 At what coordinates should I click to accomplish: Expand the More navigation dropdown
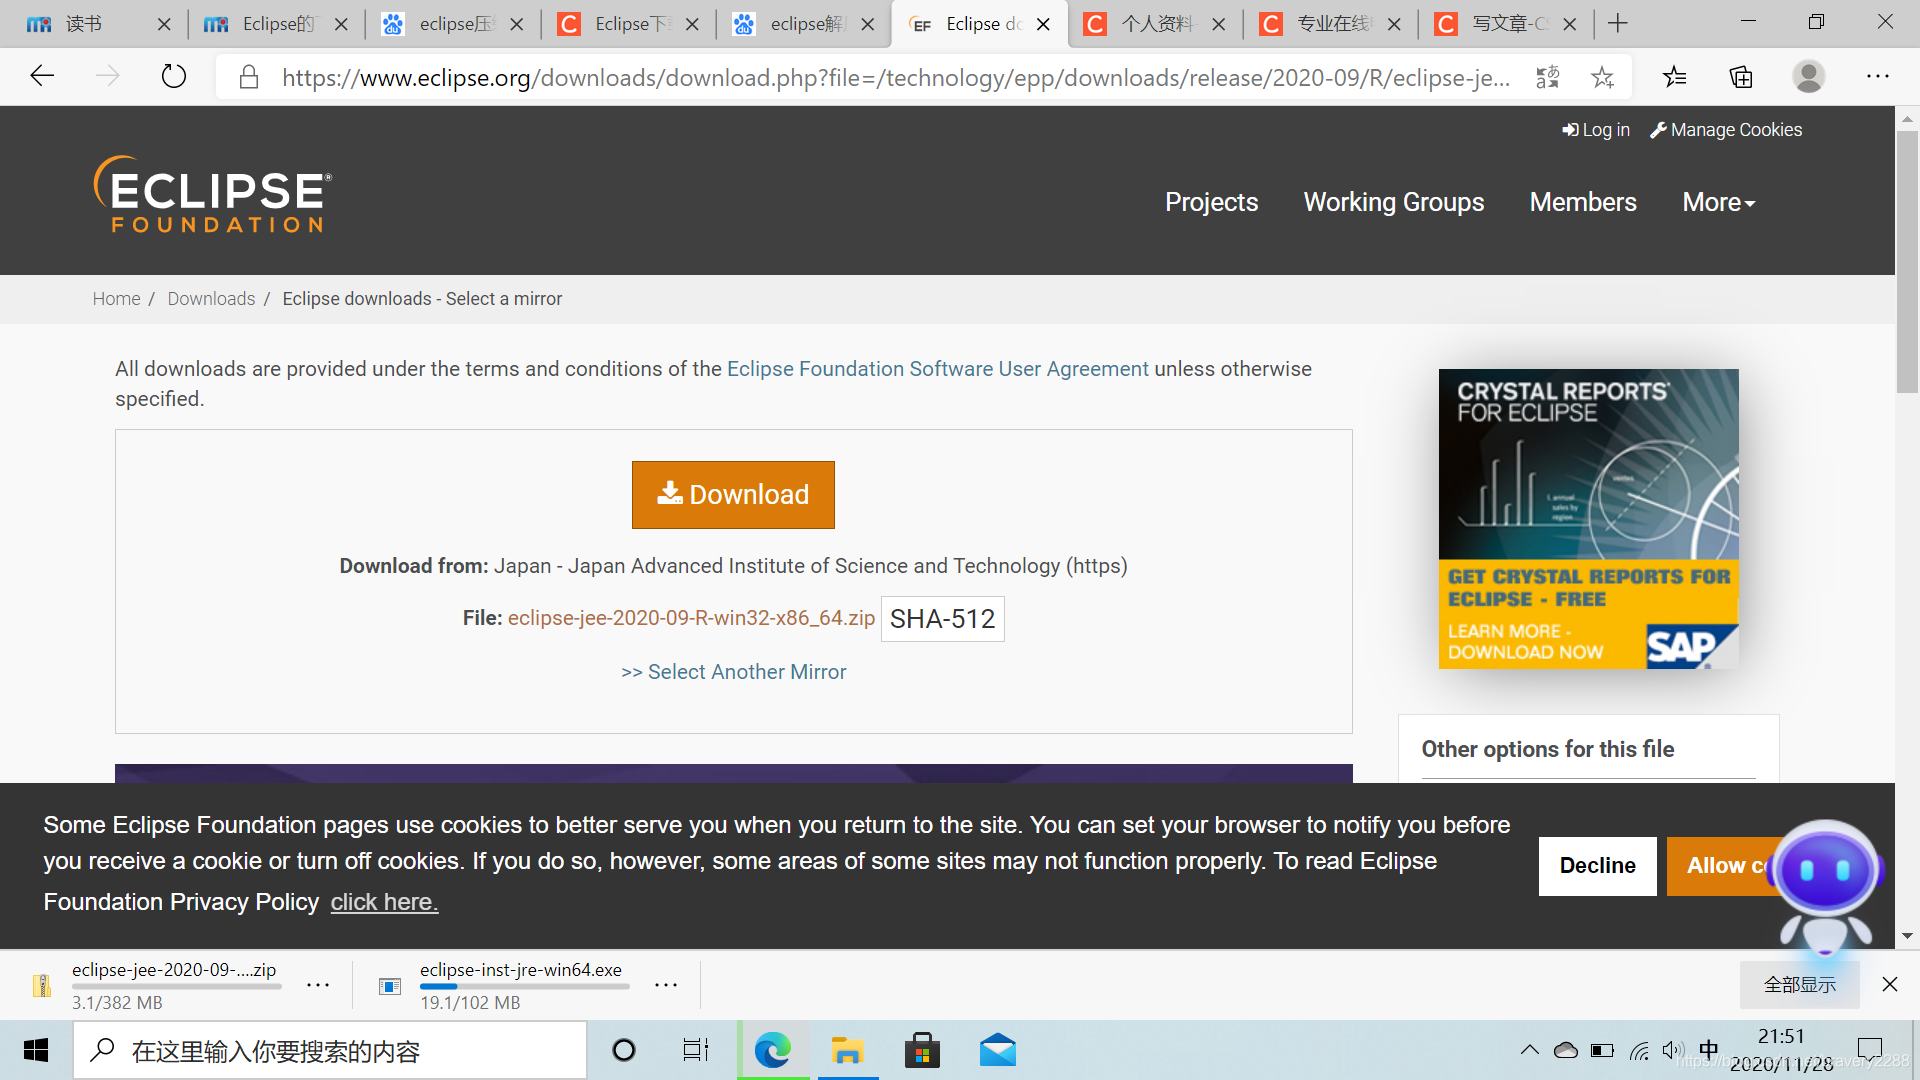(1718, 202)
